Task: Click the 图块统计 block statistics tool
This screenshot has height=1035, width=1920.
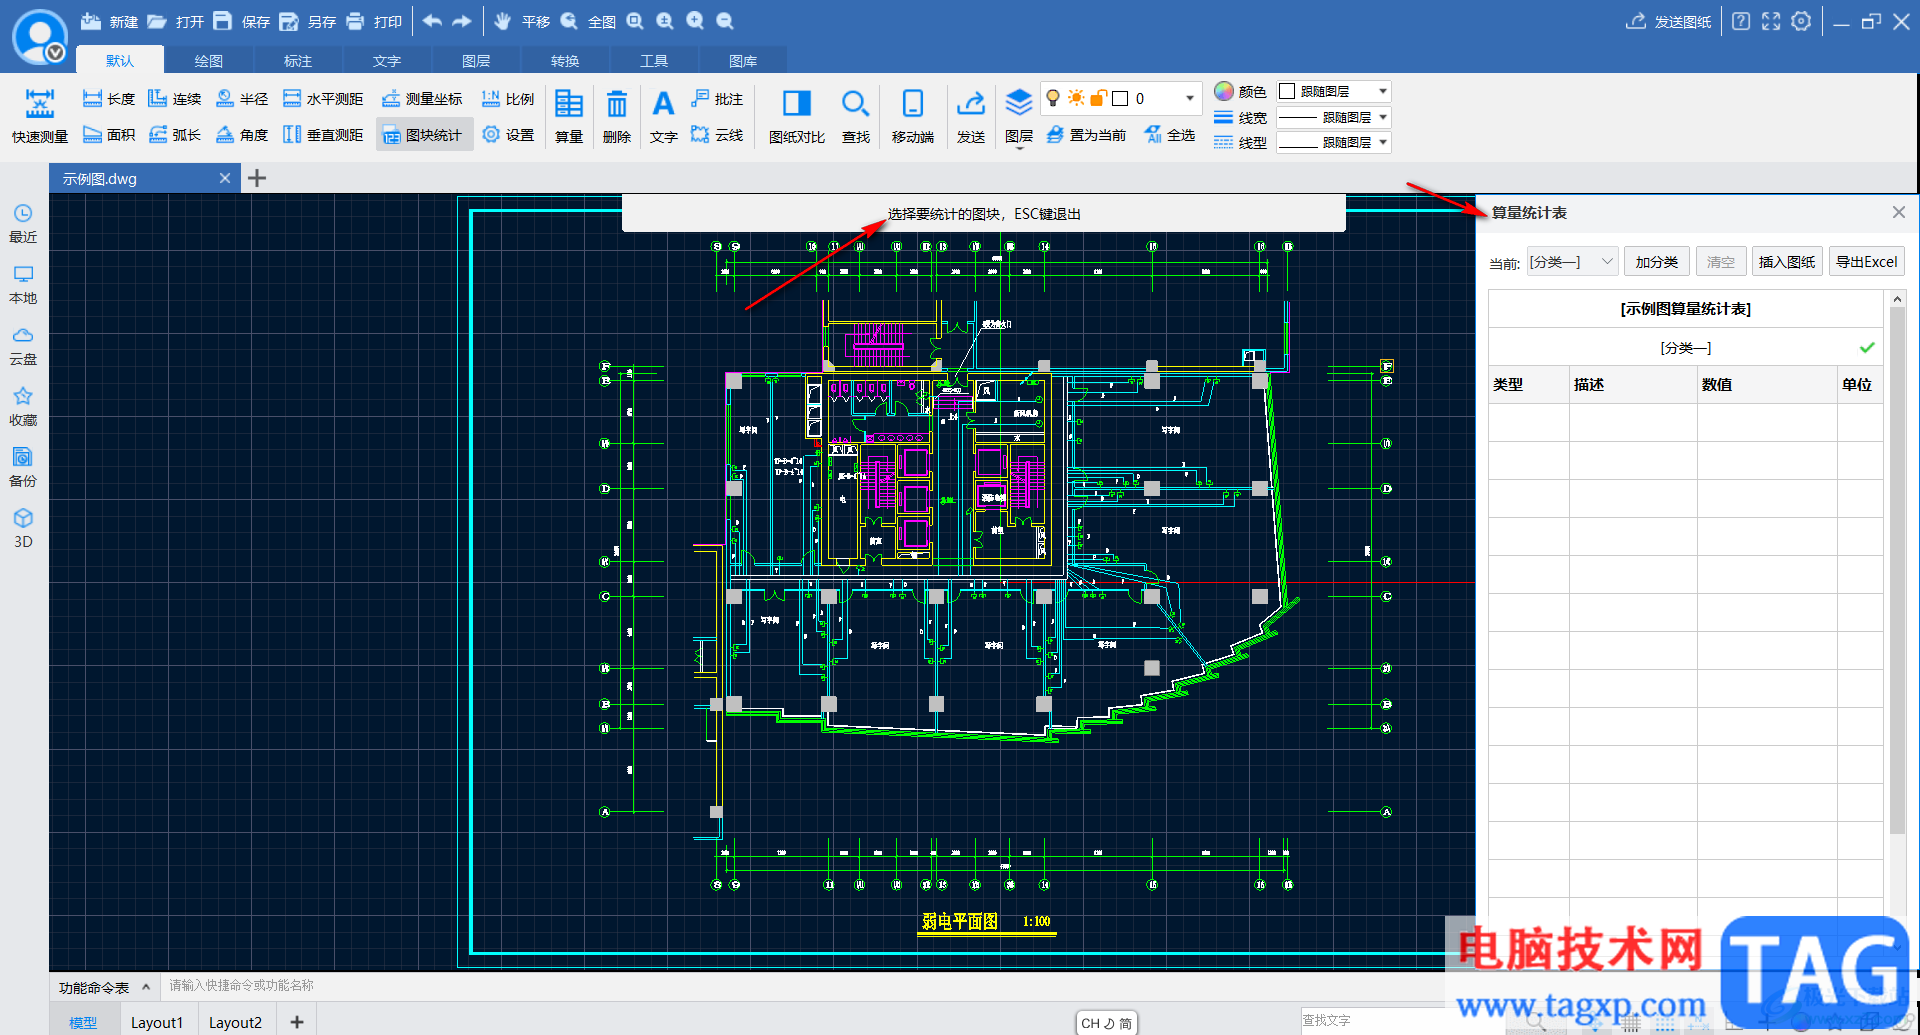Action: pos(424,135)
